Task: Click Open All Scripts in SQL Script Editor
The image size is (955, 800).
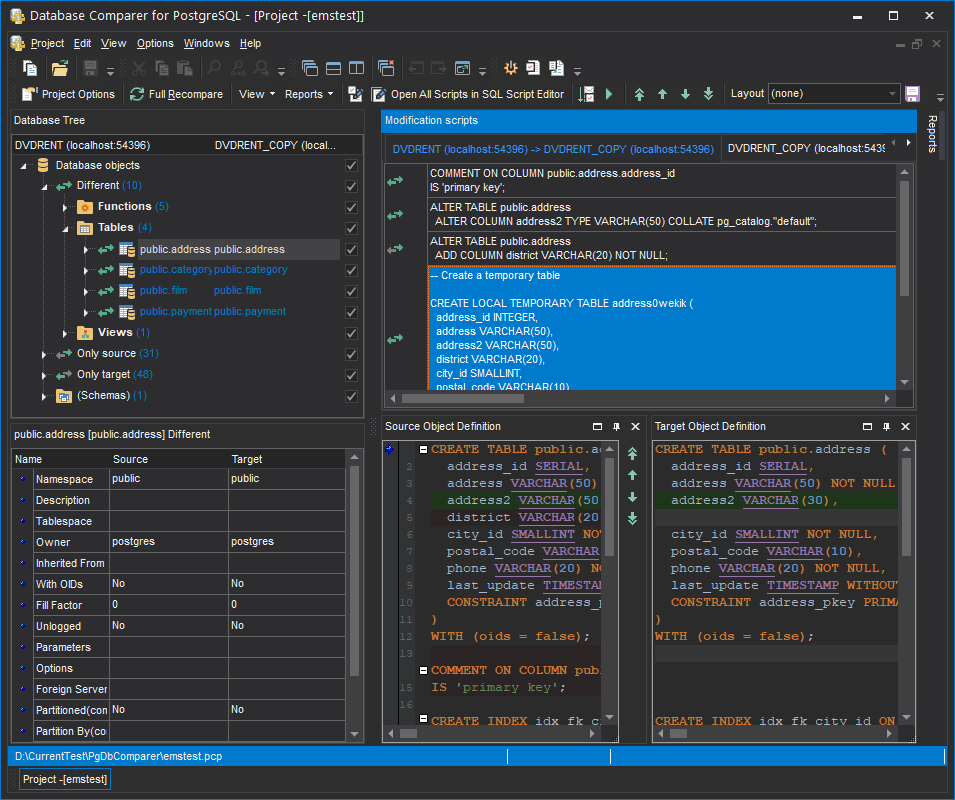Action: [x=468, y=94]
